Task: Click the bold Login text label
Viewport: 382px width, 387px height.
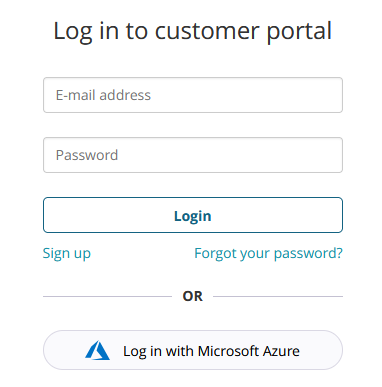Action: pos(193,216)
